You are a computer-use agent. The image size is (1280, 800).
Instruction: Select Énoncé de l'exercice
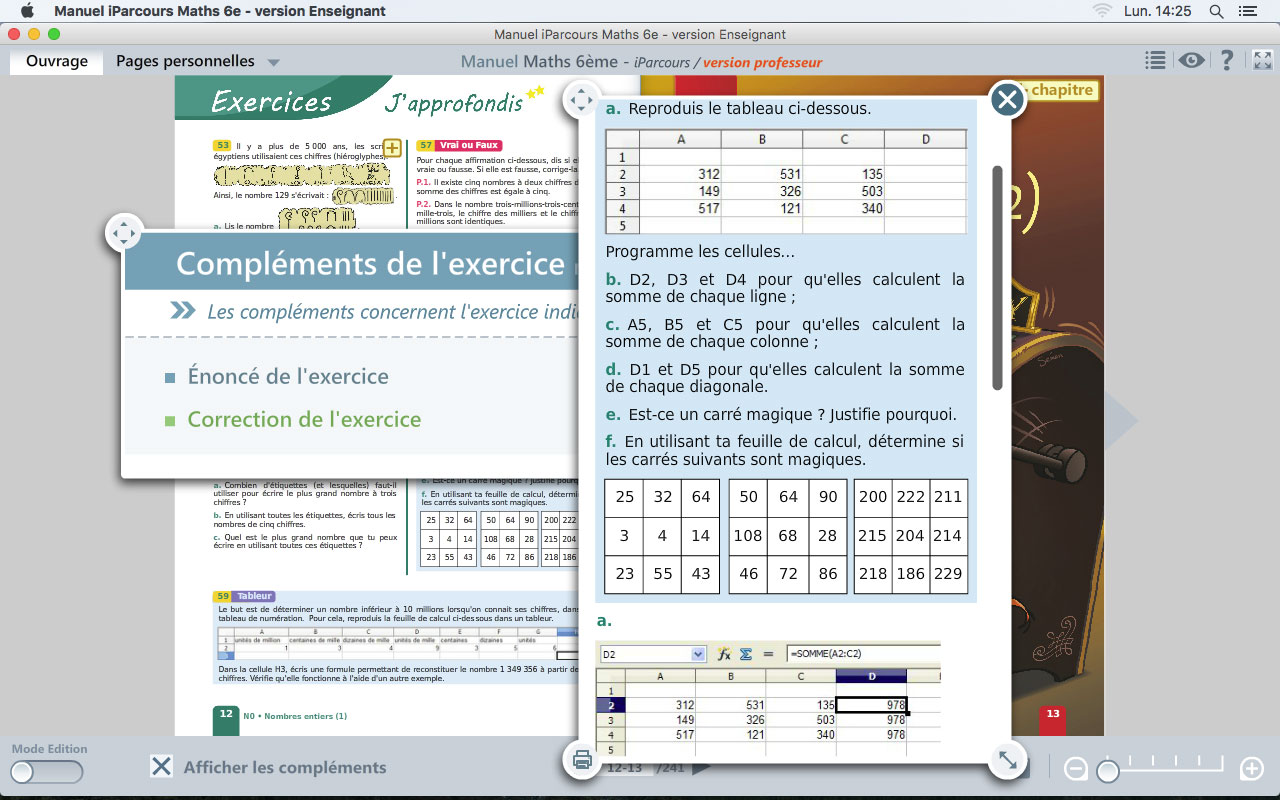pos(288,376)
